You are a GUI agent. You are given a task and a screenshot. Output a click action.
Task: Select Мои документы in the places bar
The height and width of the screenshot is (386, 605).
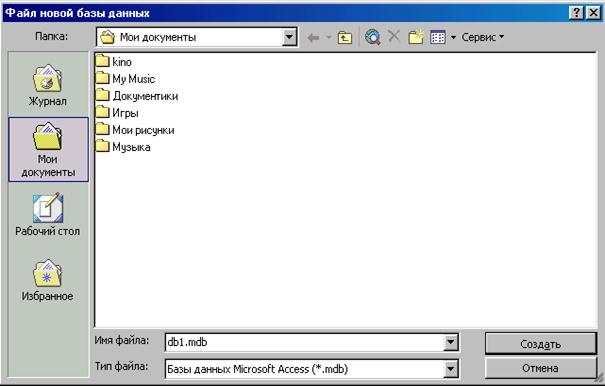(48, 149)
